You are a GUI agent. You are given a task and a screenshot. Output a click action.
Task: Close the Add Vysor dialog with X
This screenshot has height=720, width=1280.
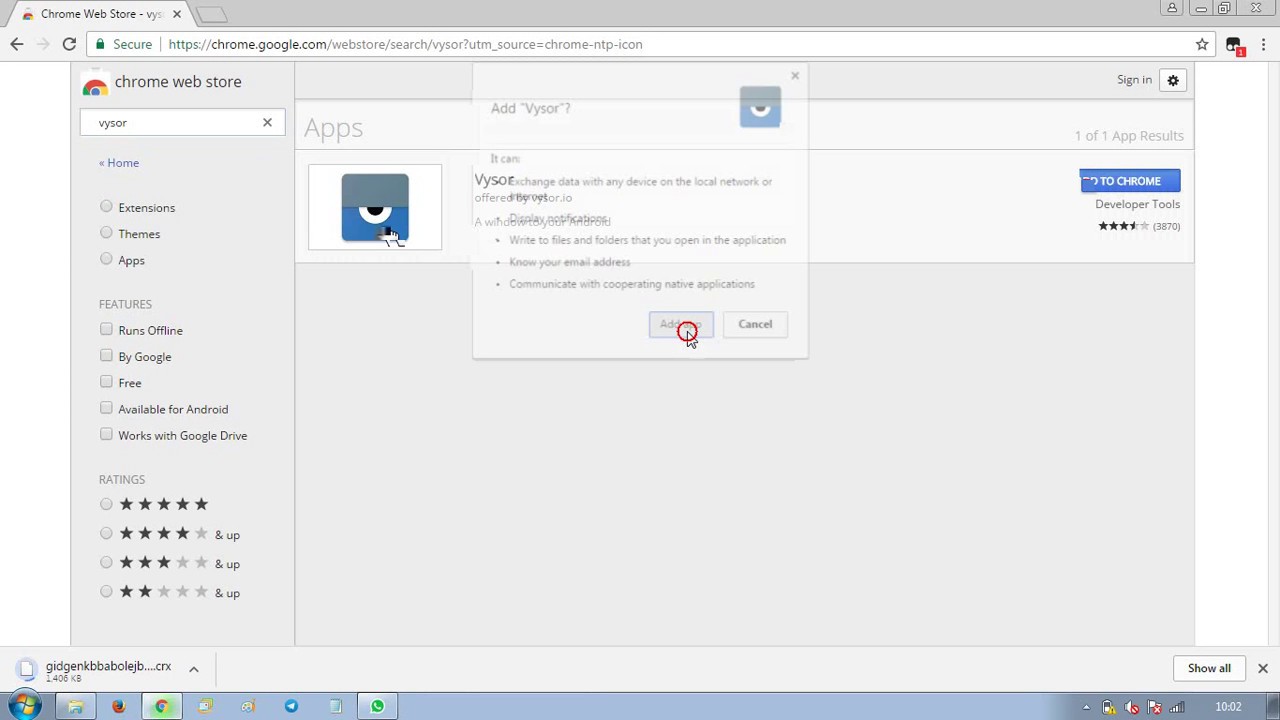pyautogui.click(x=795, y=76)
